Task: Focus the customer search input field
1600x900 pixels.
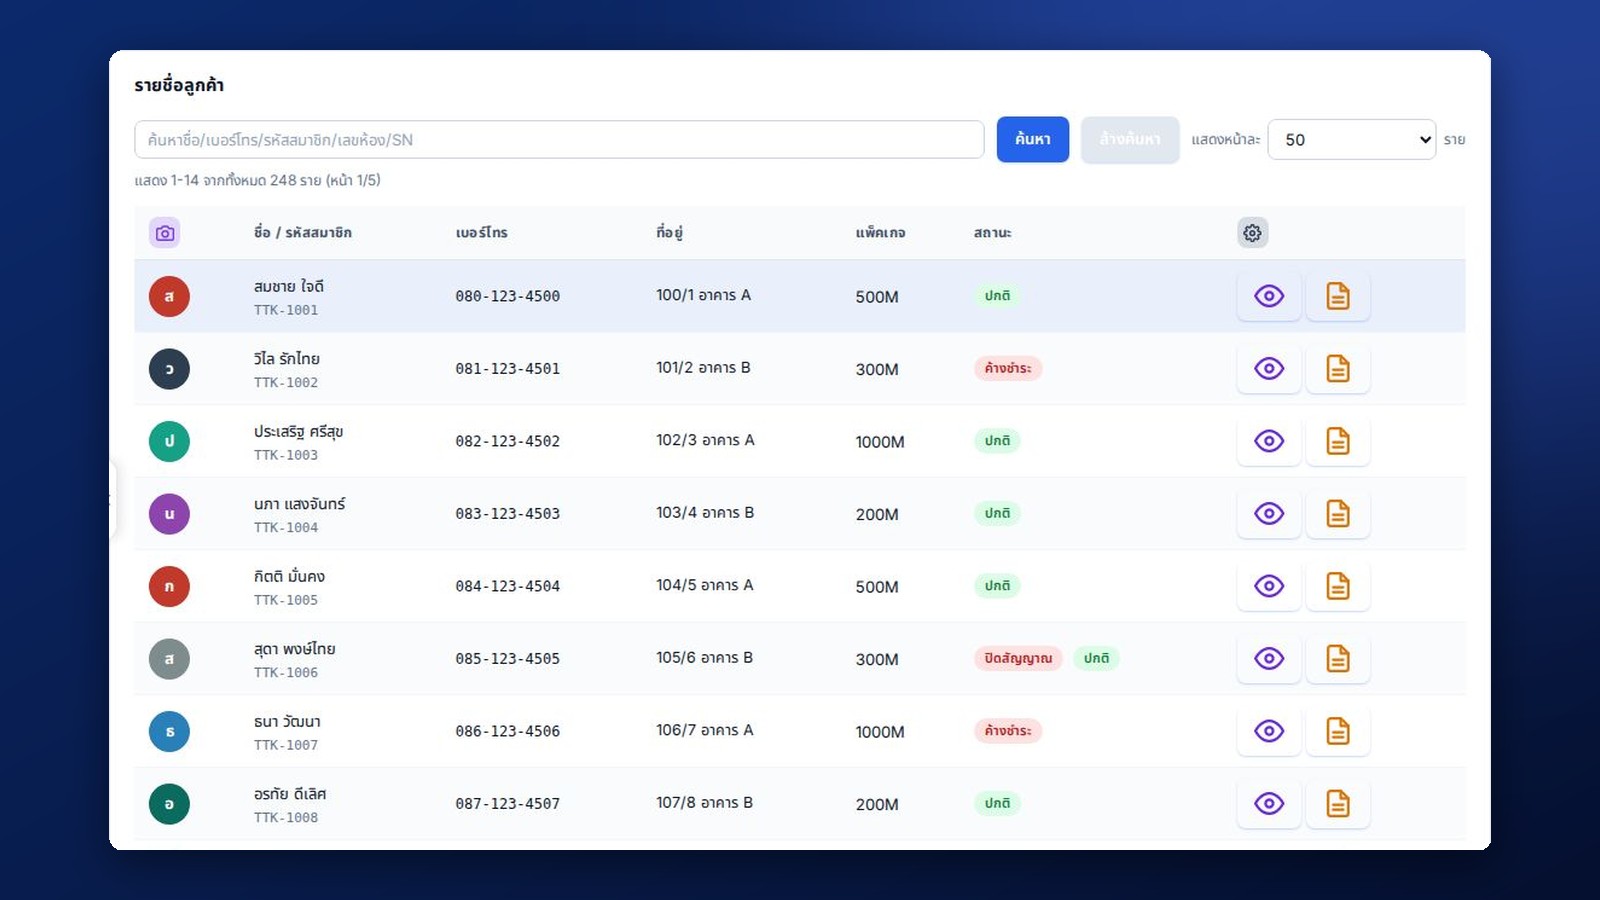Action: (x=559, y=140)
